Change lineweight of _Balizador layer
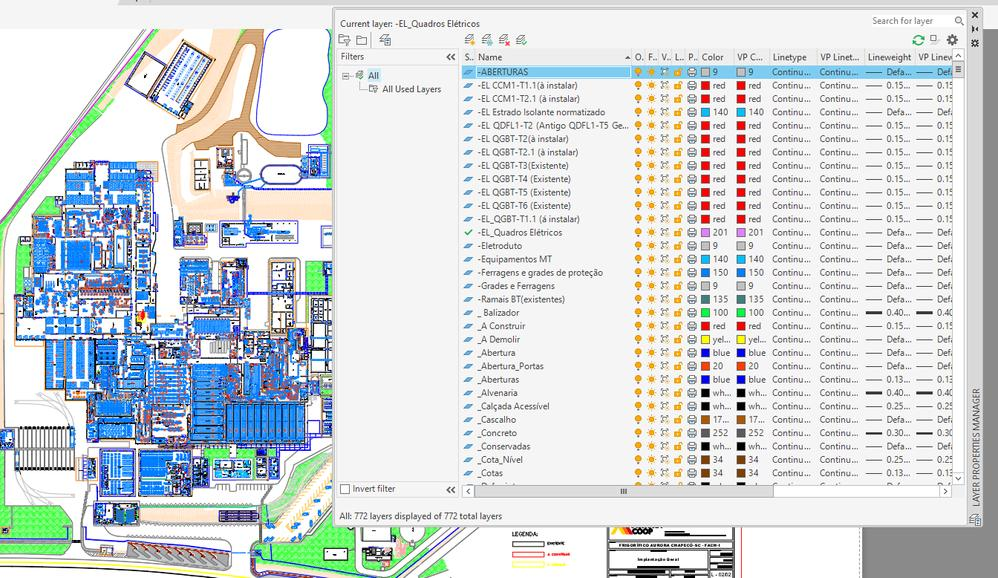 click(889, 313)
